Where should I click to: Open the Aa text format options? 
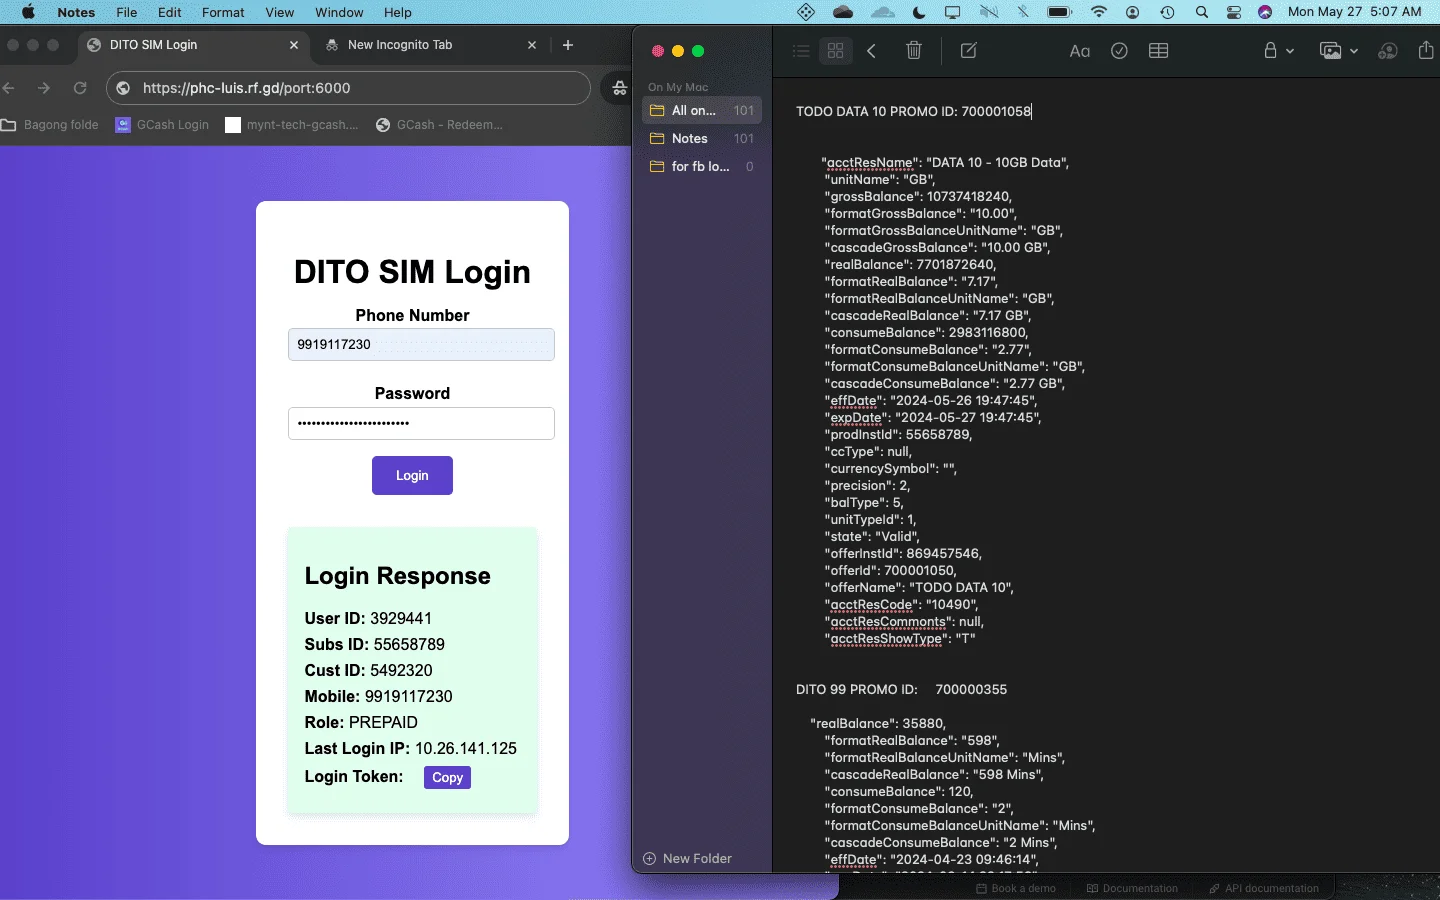pos(1080,51)
